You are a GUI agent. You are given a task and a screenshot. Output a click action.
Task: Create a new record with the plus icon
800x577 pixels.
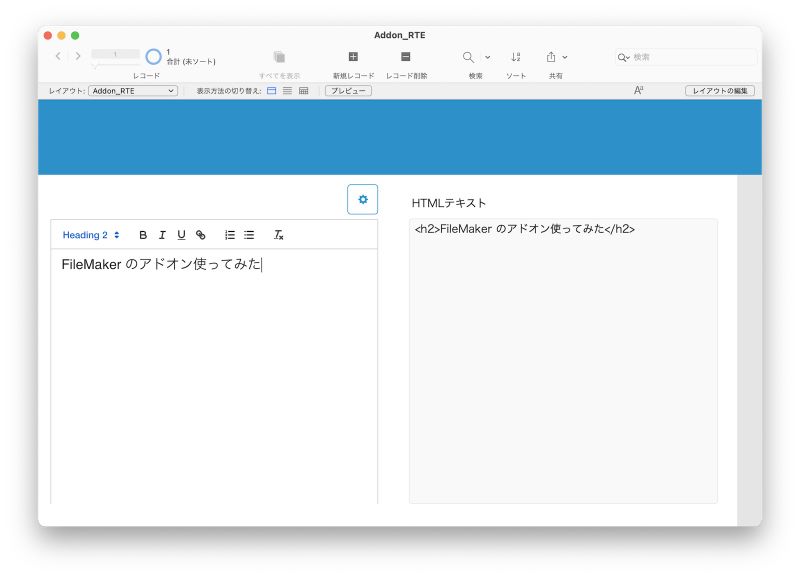point(353,57)
